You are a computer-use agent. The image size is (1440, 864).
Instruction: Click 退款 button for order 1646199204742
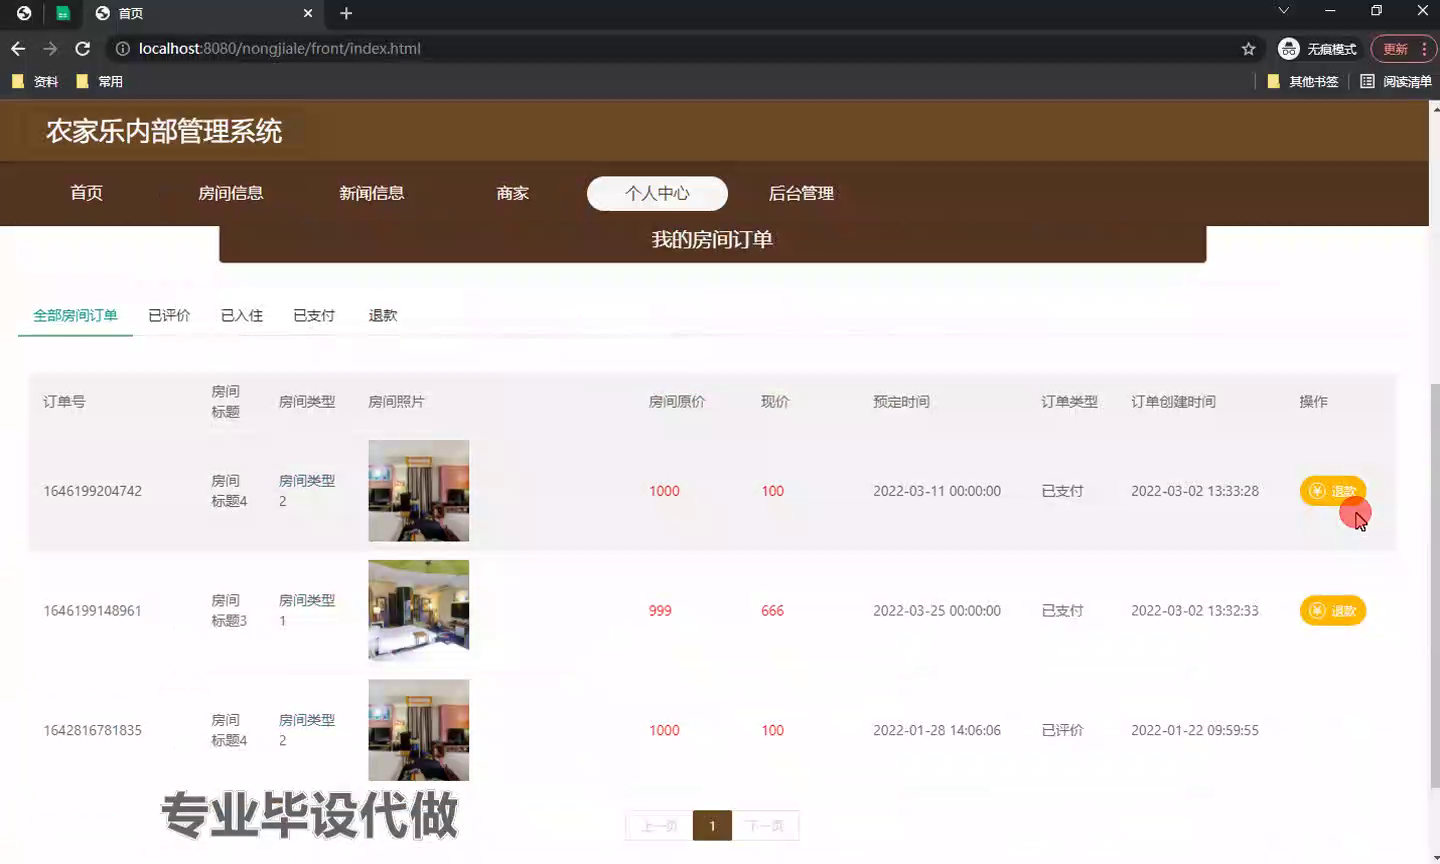tap(1332, 491)
